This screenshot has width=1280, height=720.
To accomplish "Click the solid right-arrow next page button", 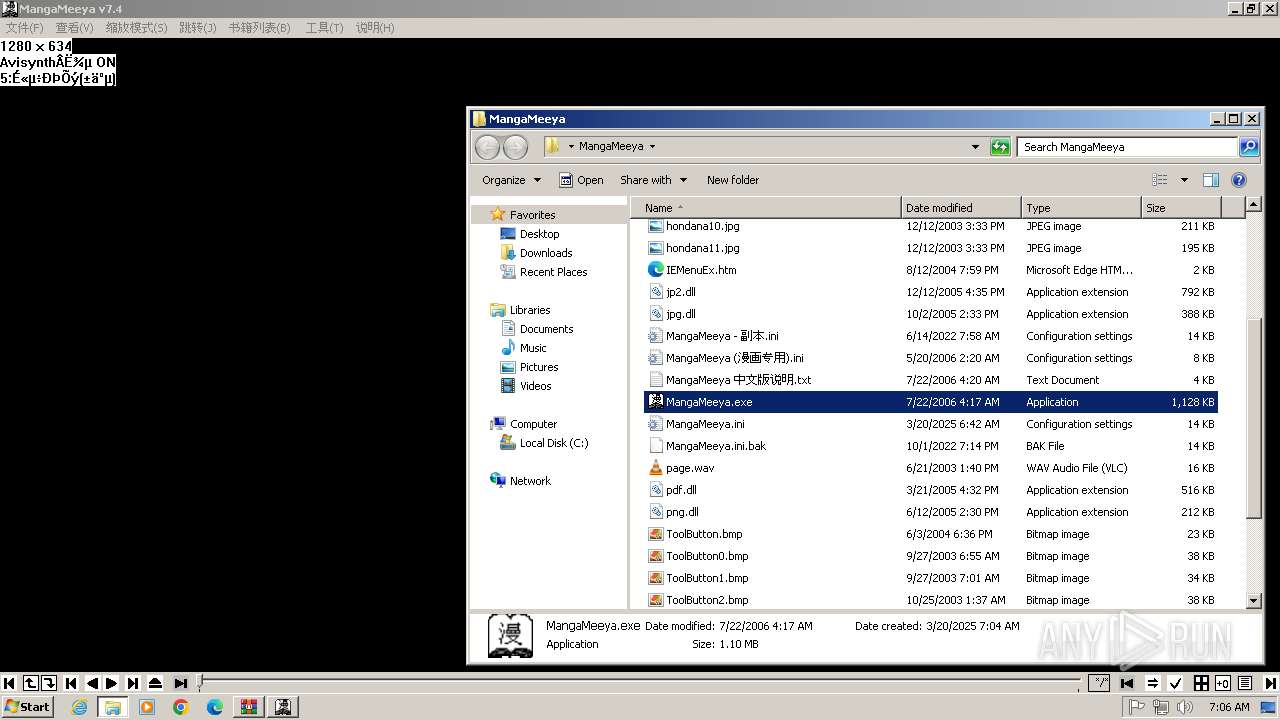I will pyautogui.click(x=111, y=683).
